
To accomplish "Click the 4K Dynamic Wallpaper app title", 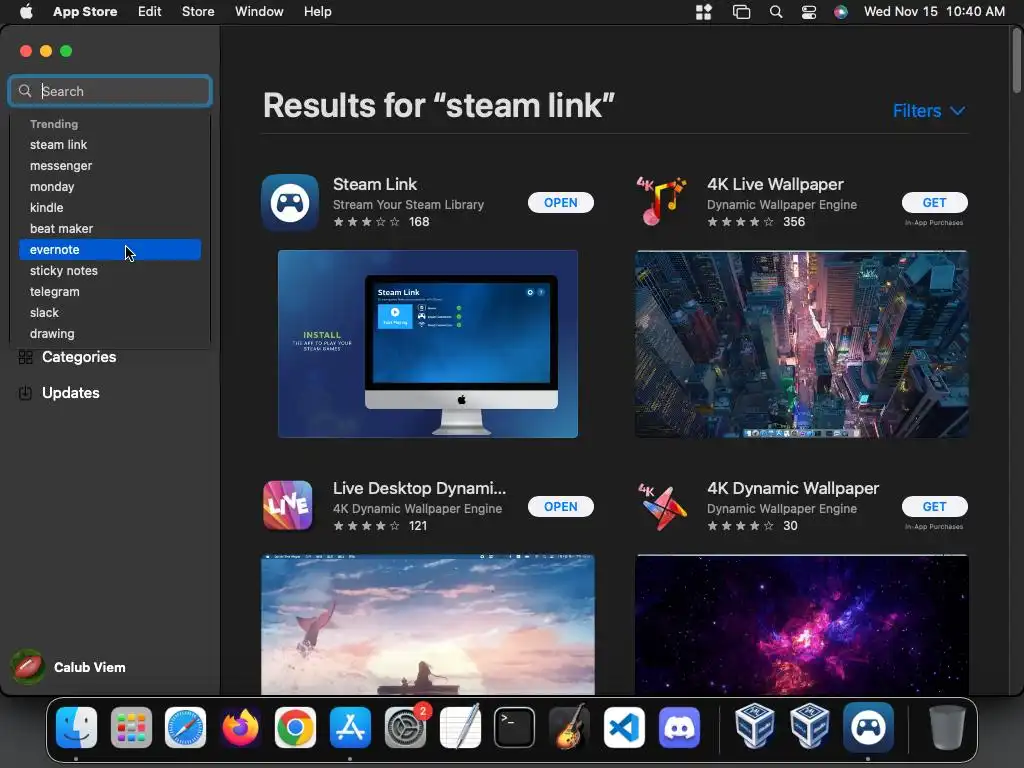I will click(793, 488).
